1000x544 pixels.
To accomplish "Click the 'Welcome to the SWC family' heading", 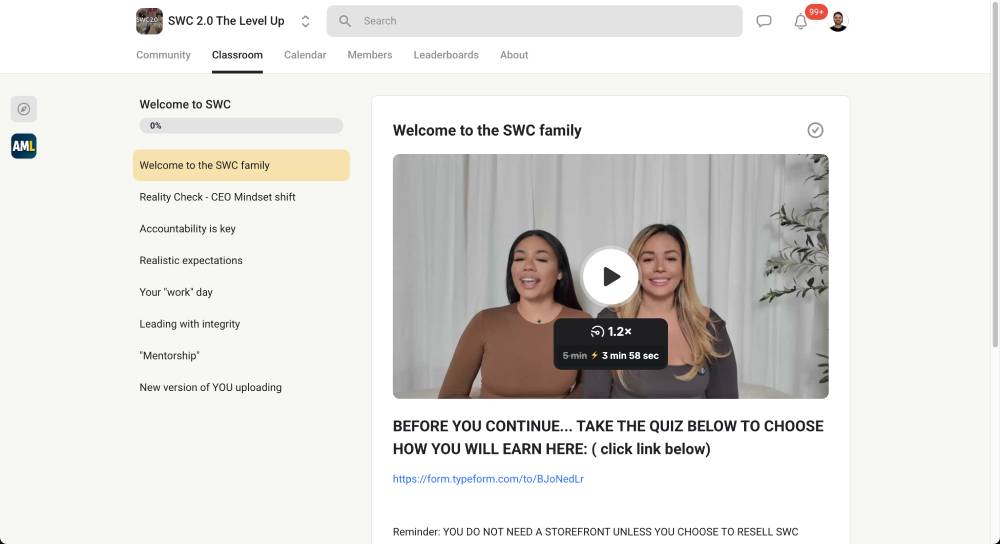I will (x=487, y=130).
